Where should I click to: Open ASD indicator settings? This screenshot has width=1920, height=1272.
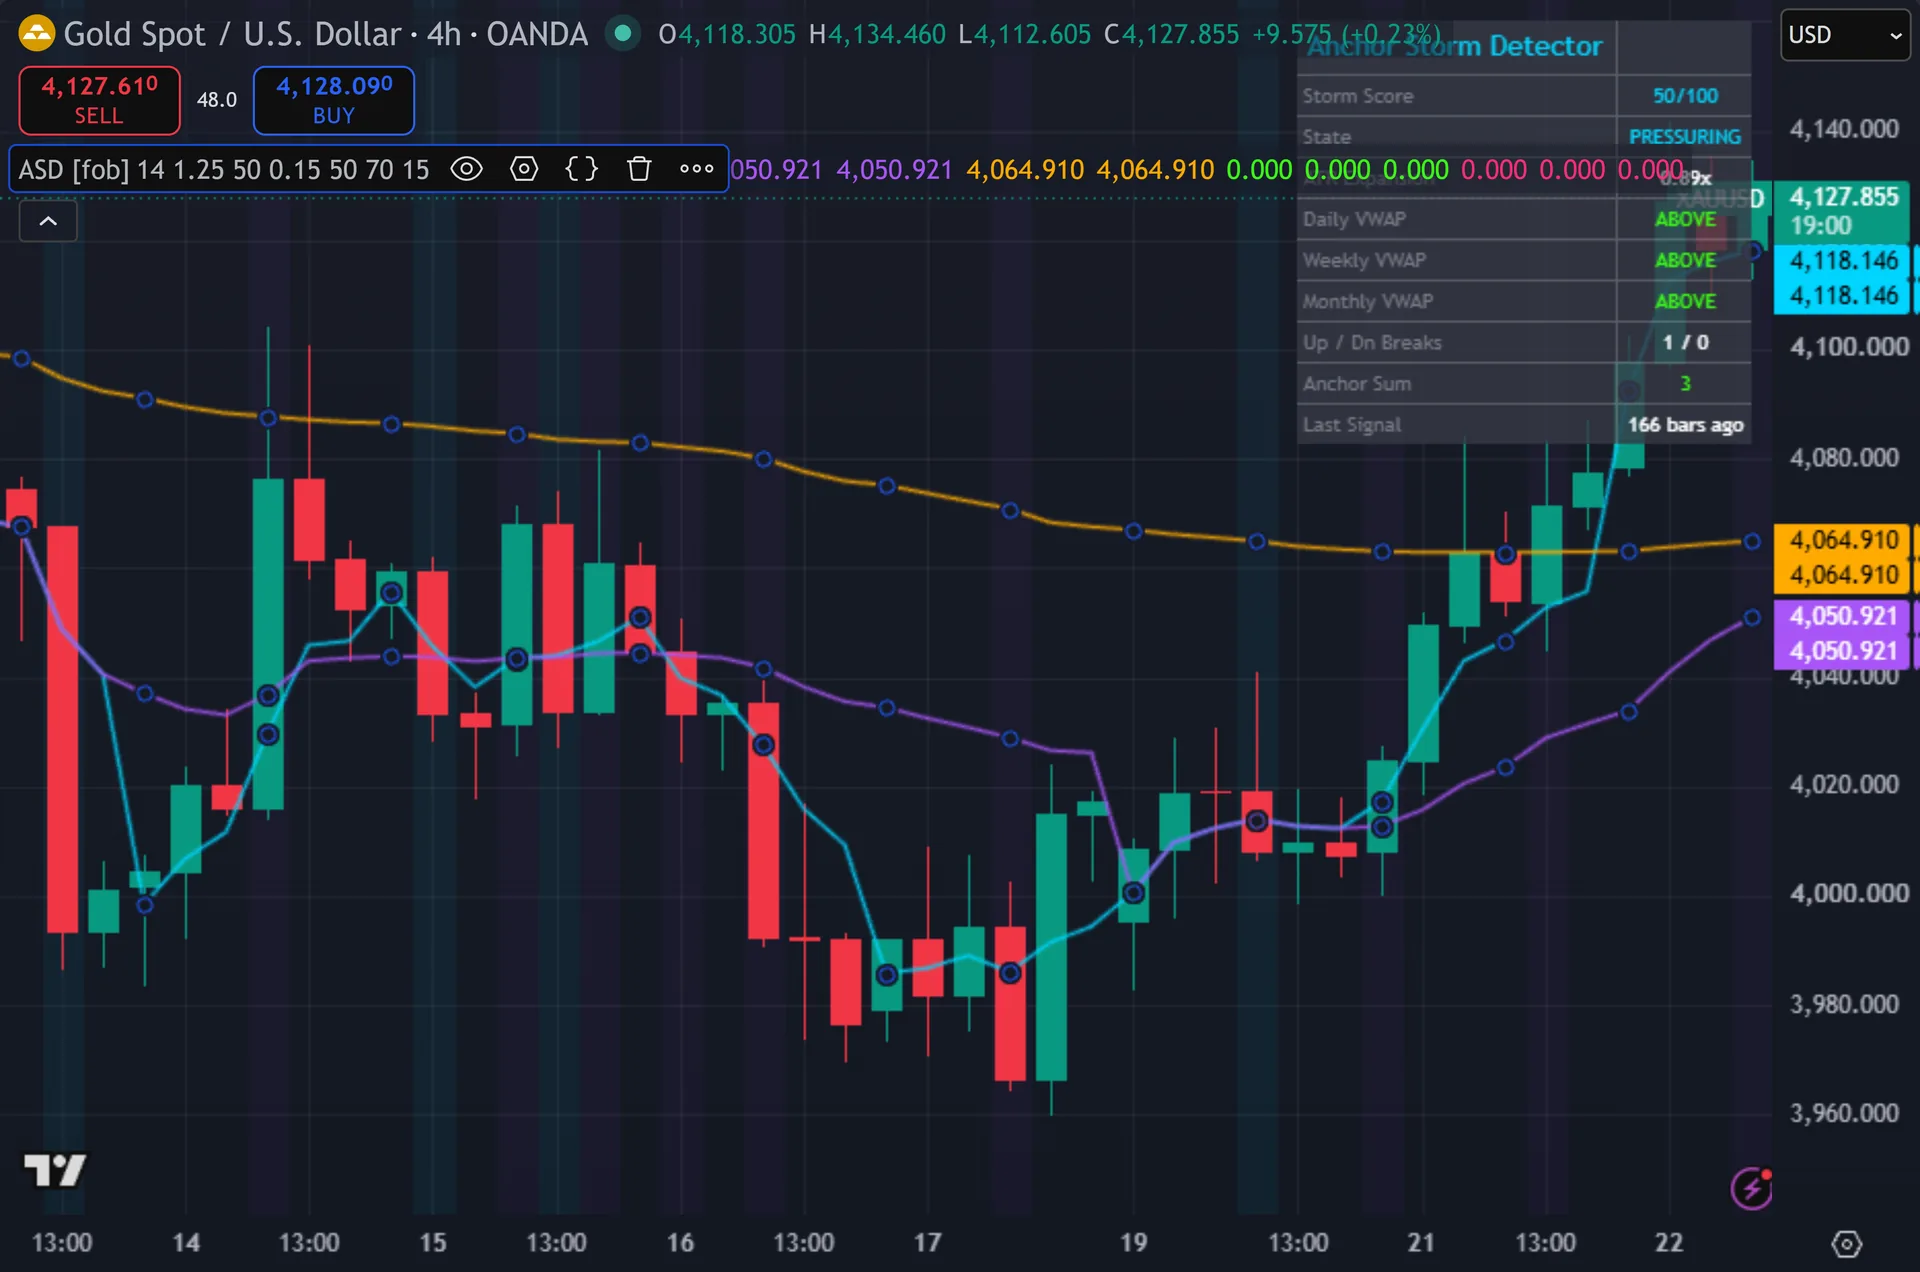coord(524,169)
